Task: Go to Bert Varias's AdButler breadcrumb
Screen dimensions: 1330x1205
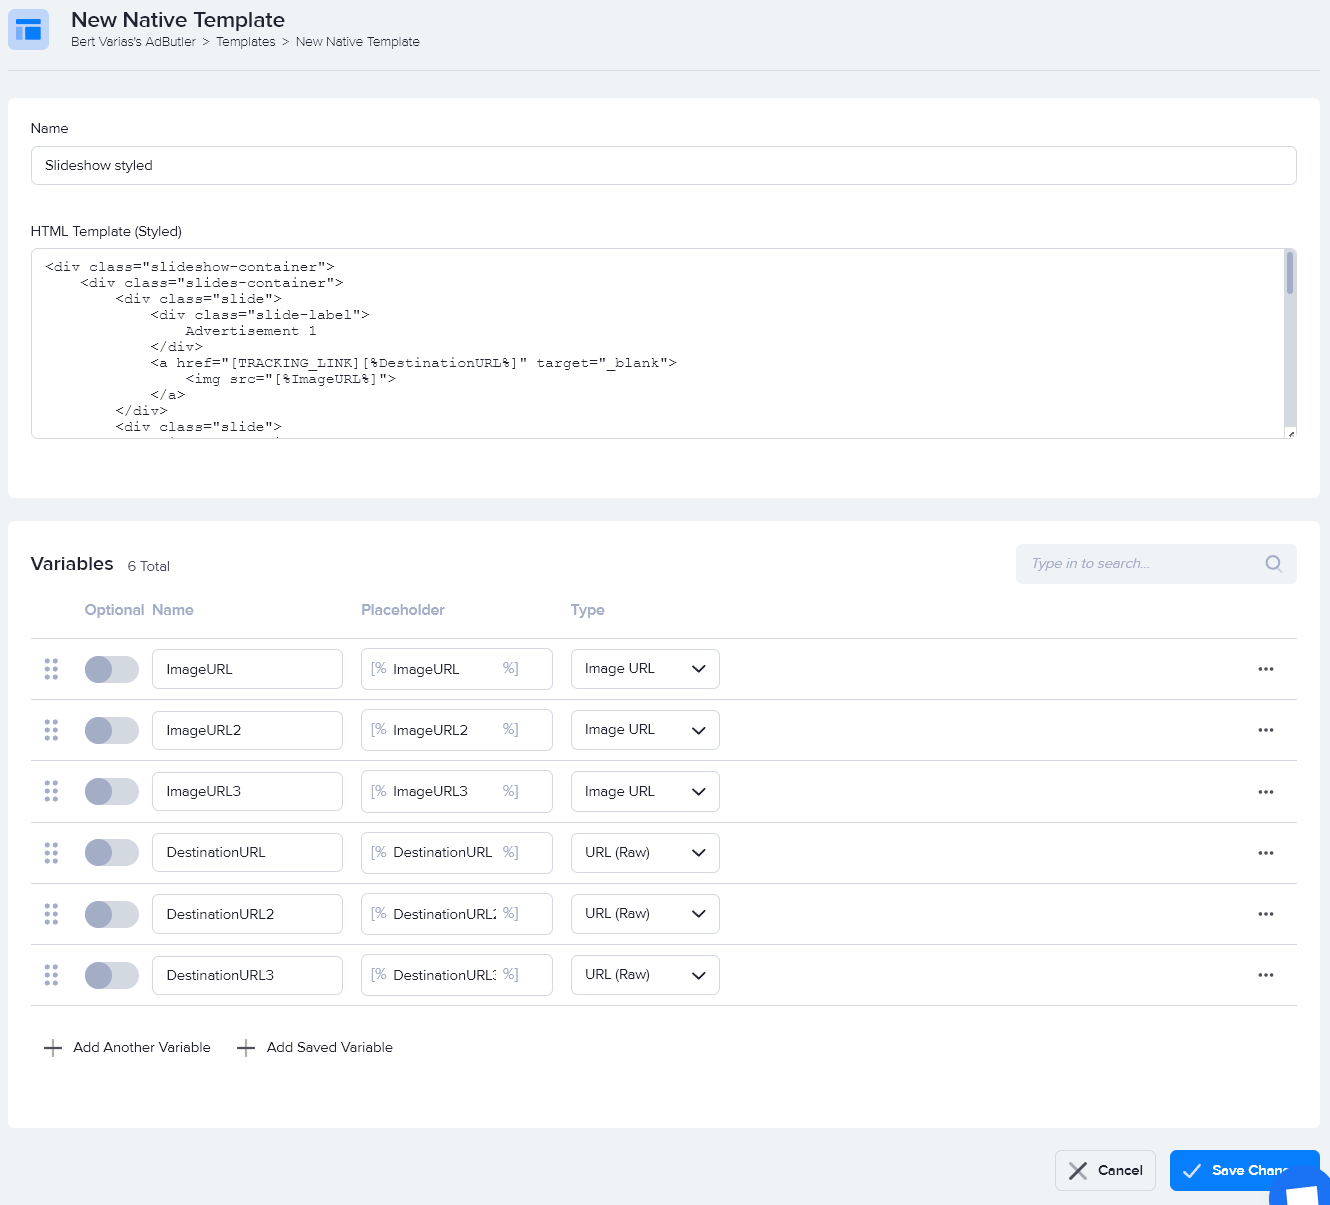Action: click(133, 42)
